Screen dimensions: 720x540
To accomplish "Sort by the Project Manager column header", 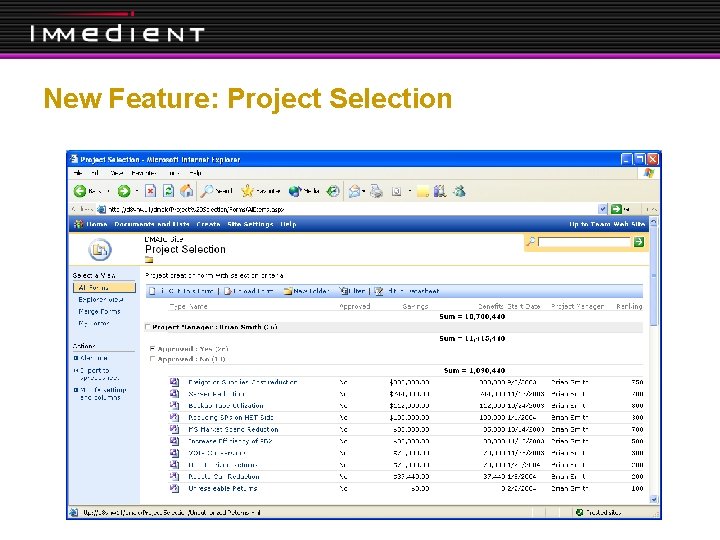I will (578, 306).
